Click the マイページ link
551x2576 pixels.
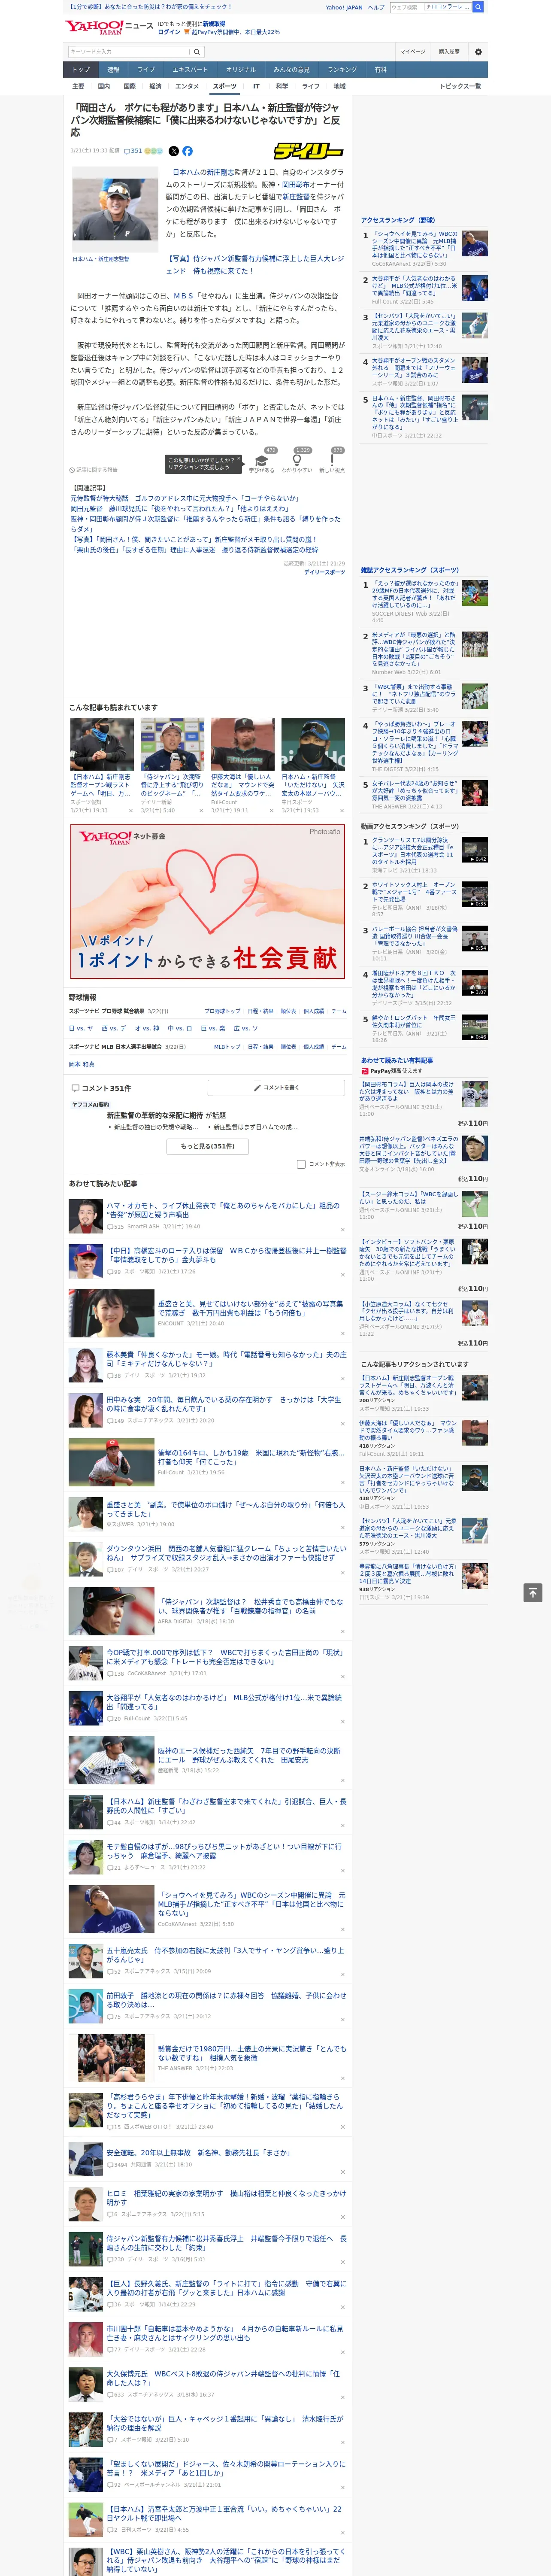412,51
